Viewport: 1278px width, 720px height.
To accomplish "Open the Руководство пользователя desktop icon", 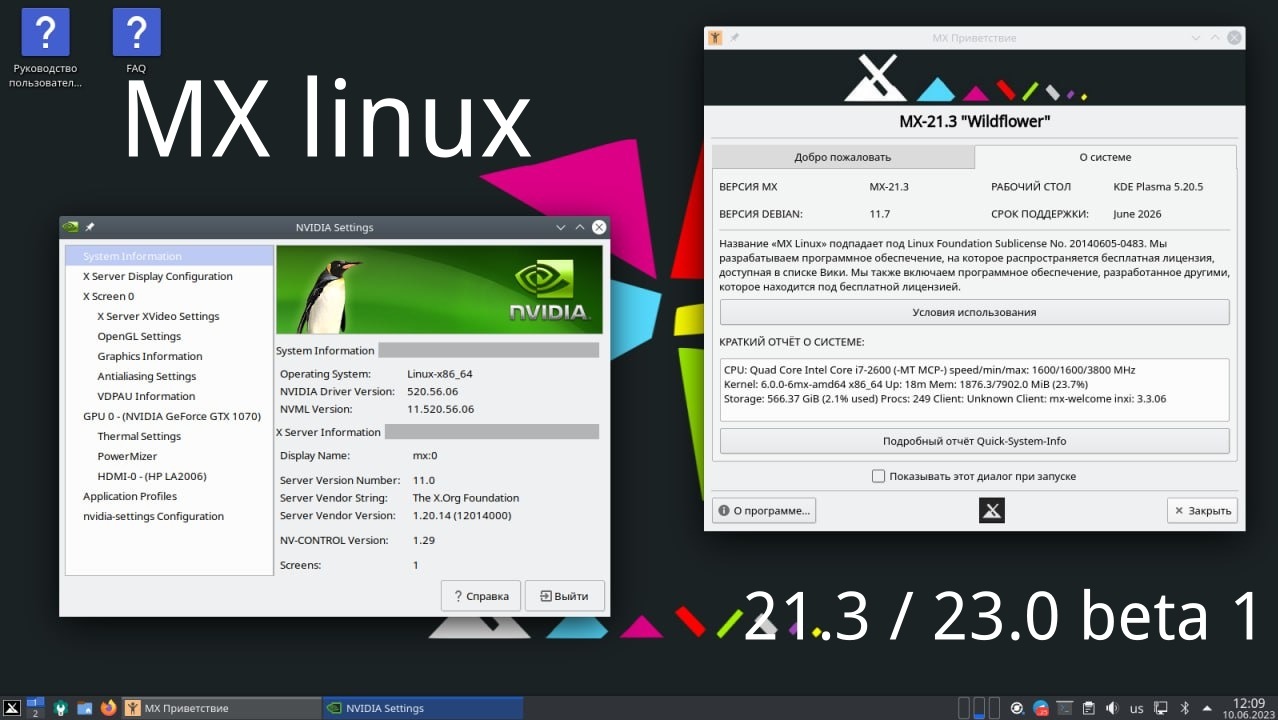I will pos(45,48).
